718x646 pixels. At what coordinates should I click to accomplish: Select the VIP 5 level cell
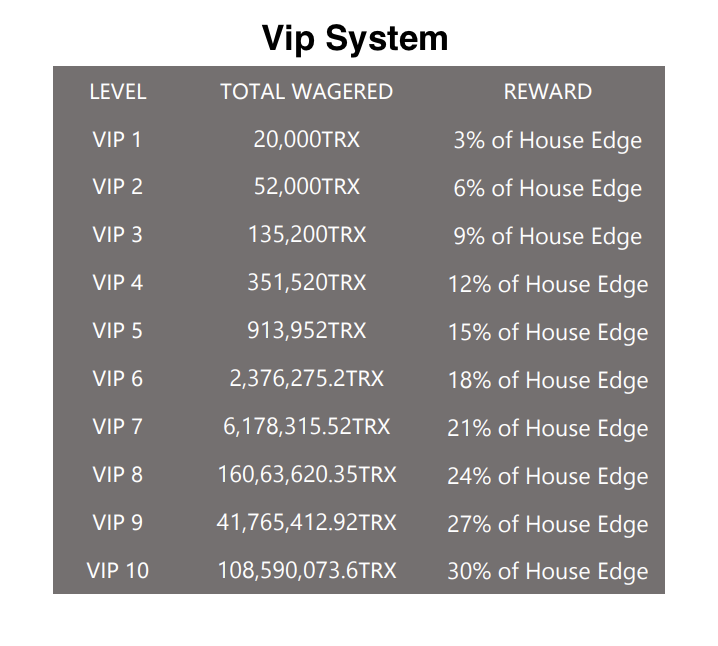point(118,331)
